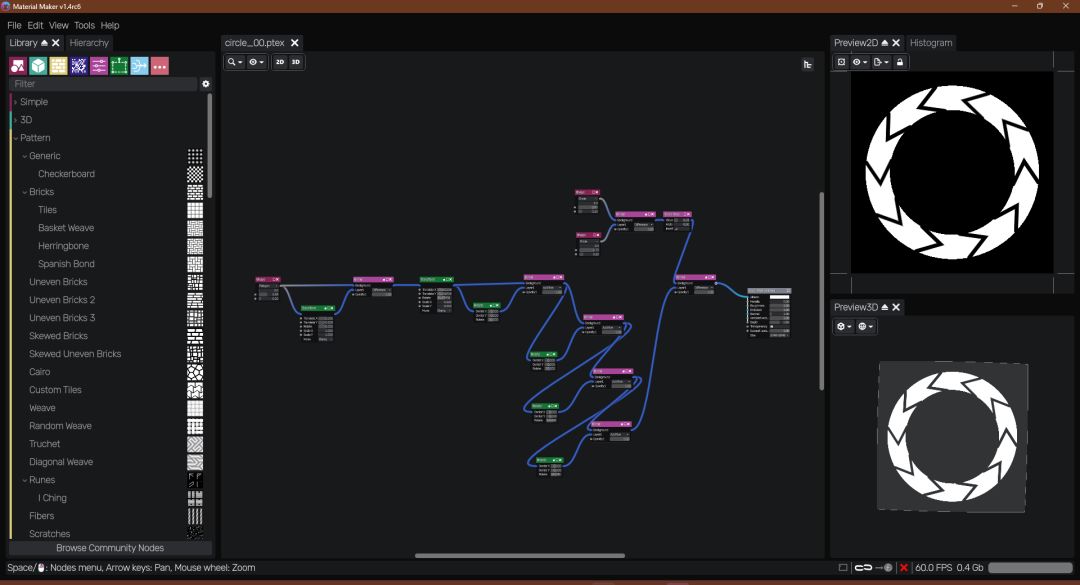Click the gray progress bar in status bar

(x=1030, y=568)
